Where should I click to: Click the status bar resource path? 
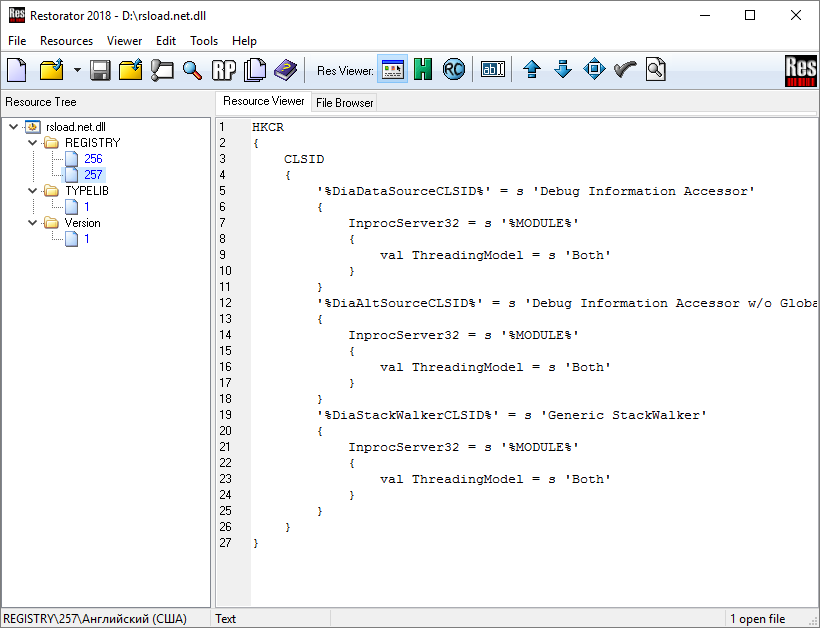click(95, 619)
